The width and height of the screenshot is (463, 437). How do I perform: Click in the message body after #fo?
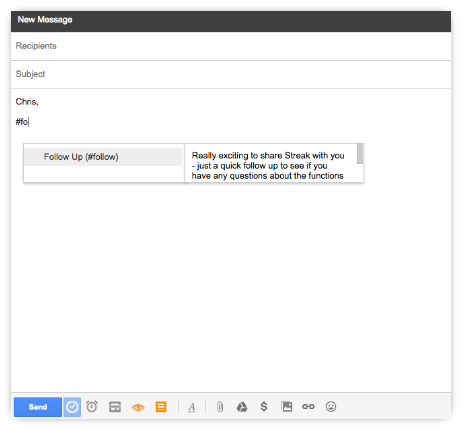[x=30, y=122]
